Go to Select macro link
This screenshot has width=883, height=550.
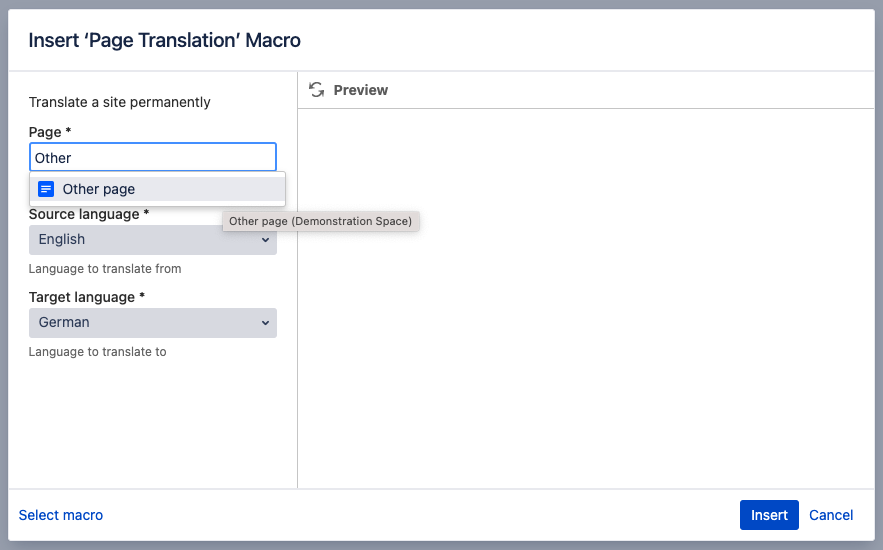tap(61, 515)
